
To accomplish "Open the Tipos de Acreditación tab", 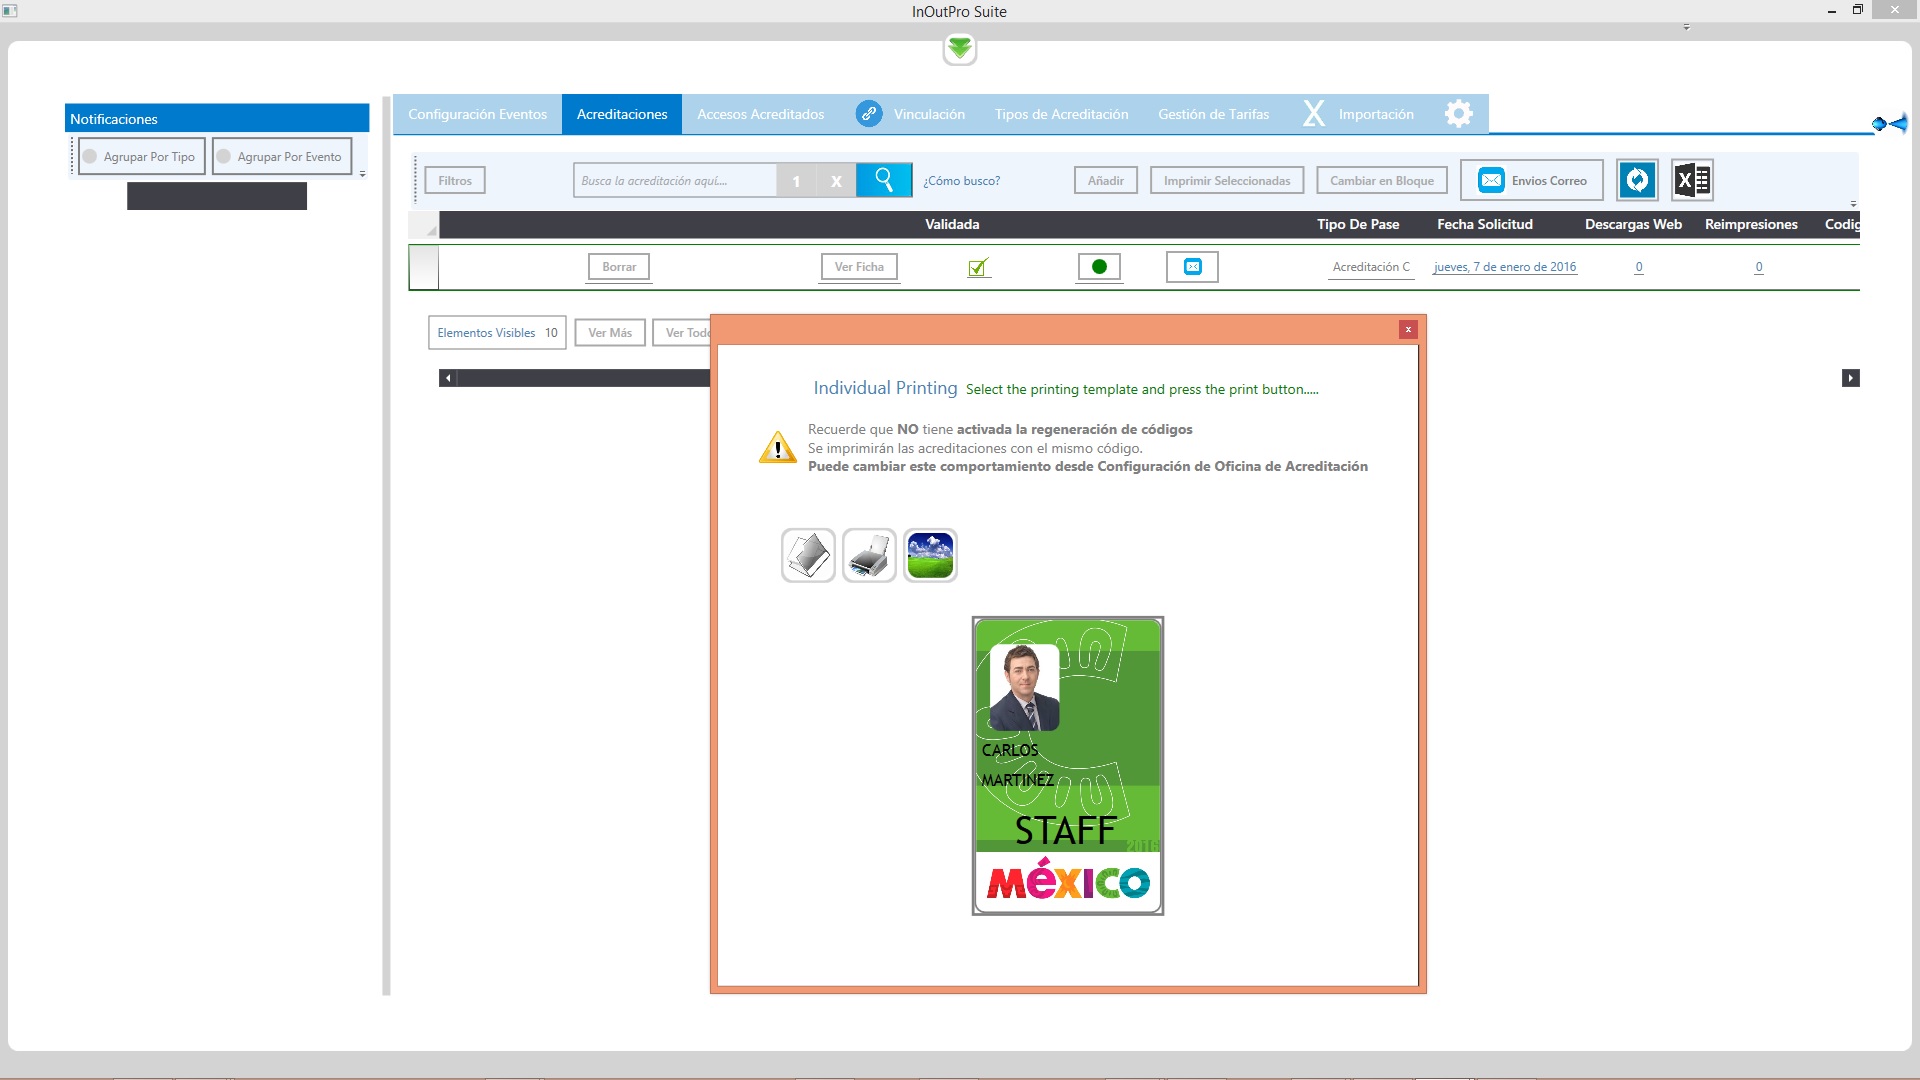I will [1061, 114].
